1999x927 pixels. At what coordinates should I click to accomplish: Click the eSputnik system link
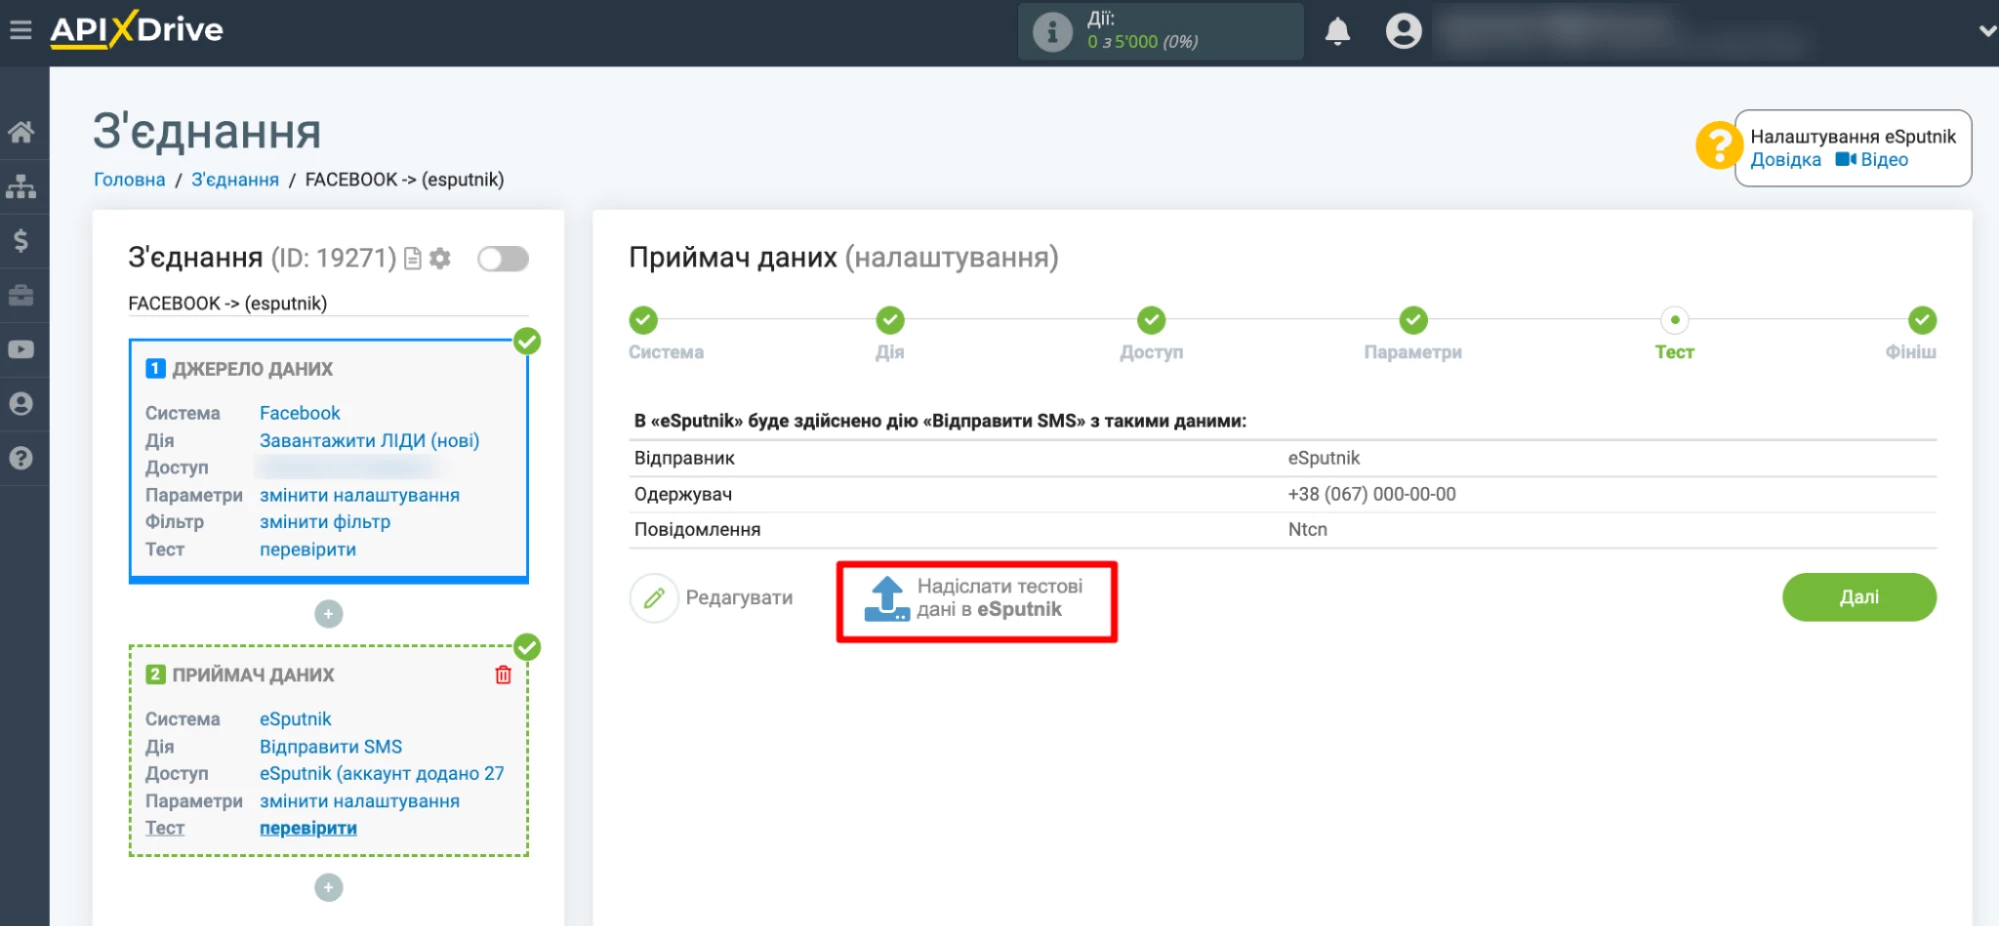click(295, 719)
